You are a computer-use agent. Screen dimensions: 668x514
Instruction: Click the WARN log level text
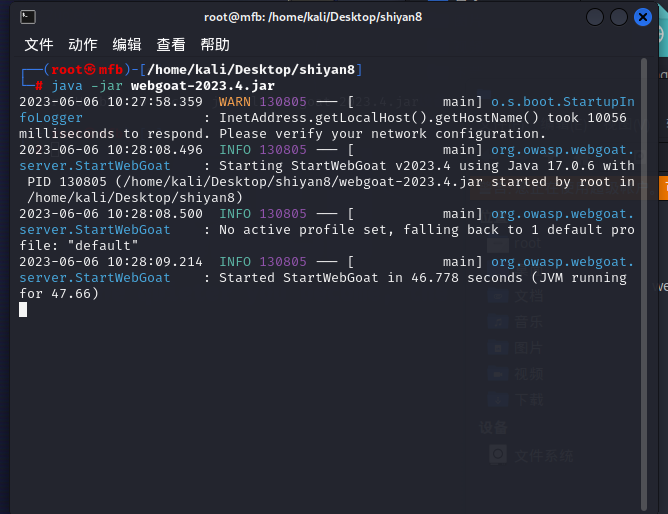tap(235, 102)
